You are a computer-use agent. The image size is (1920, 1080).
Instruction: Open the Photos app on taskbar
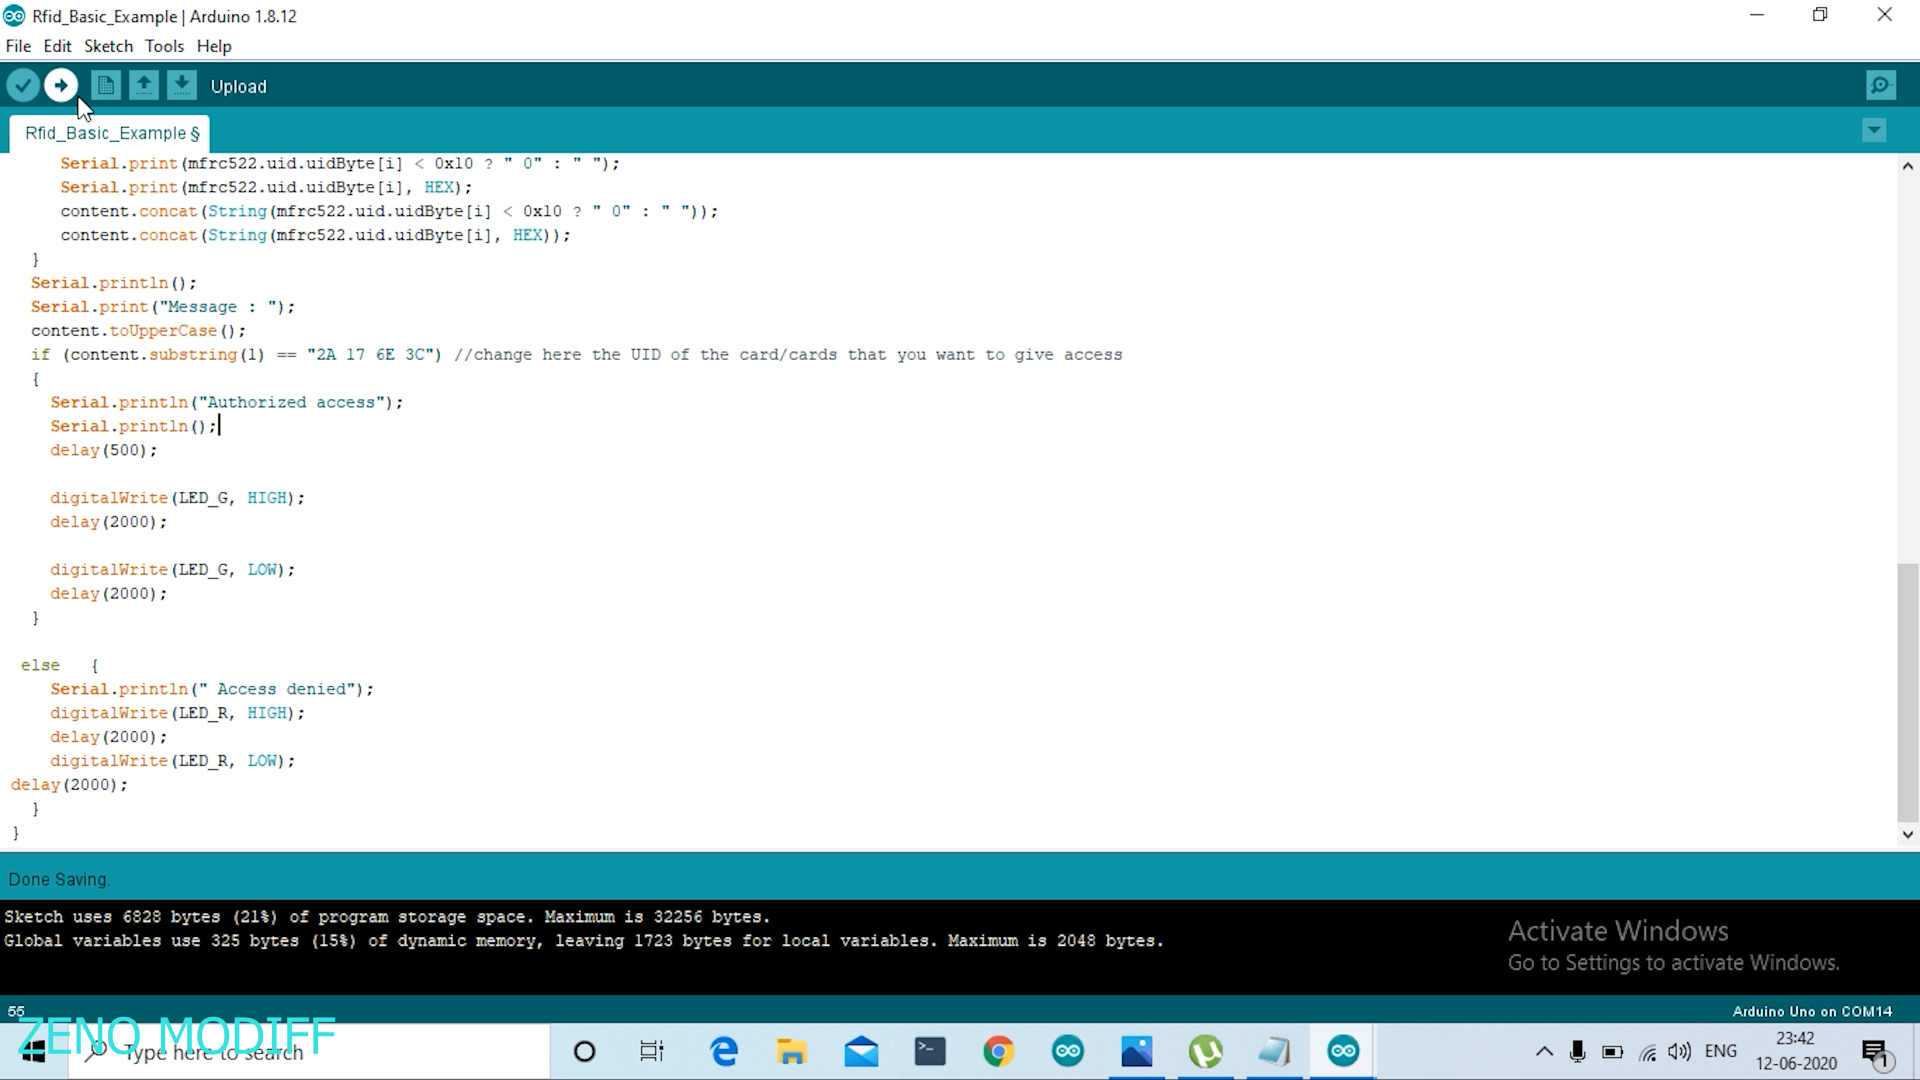coord(1137,1052)
